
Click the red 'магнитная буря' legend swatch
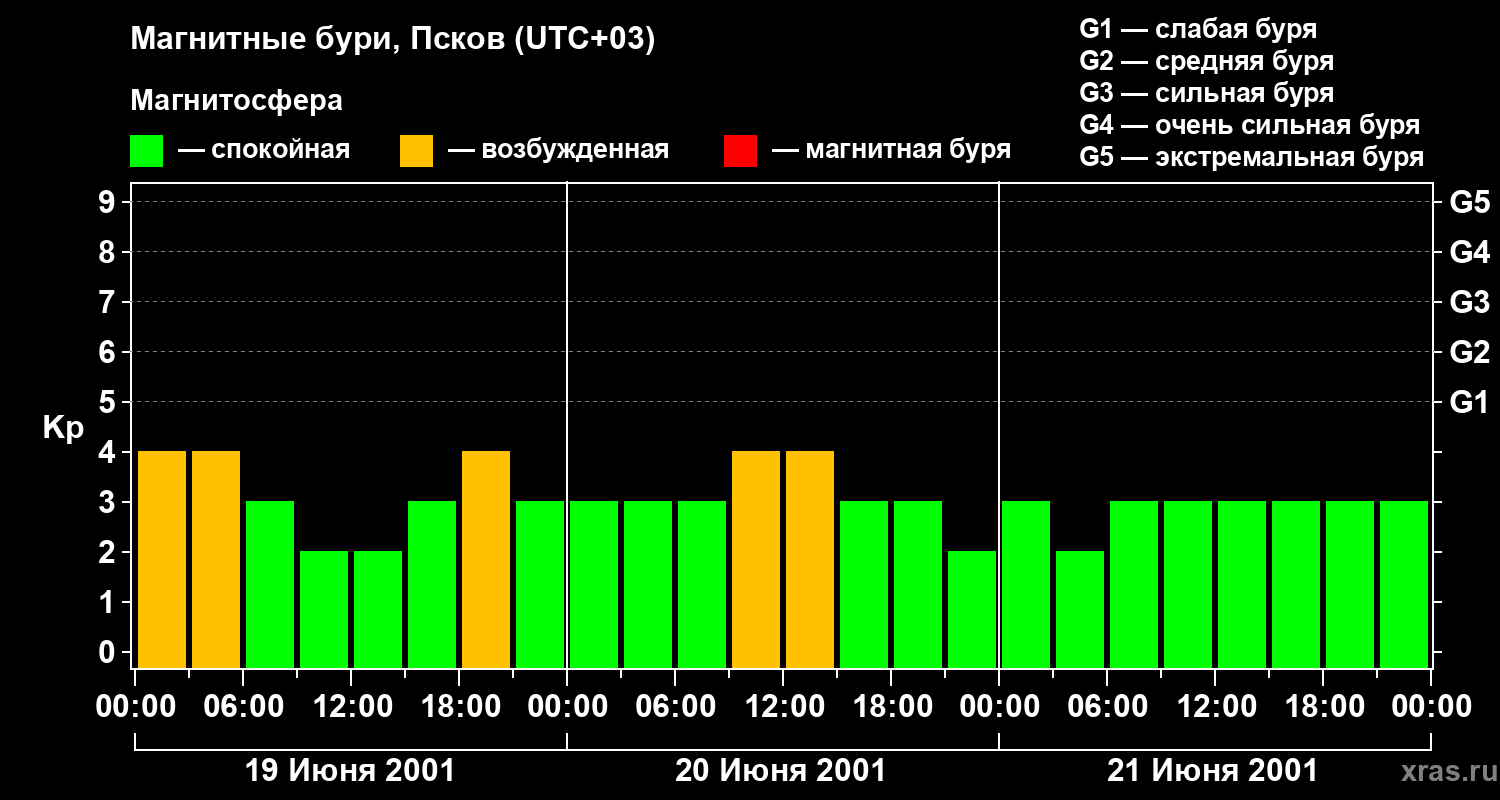point(741,151)
